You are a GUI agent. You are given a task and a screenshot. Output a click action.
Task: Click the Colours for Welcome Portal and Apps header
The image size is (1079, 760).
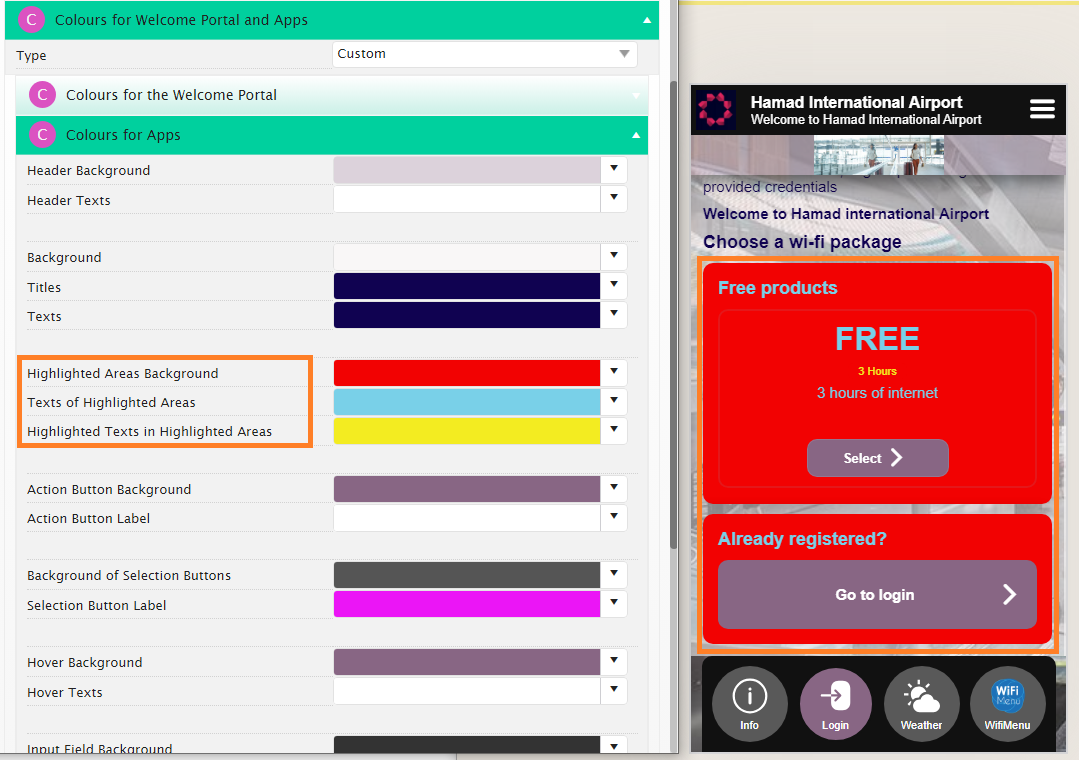(332, 20)
